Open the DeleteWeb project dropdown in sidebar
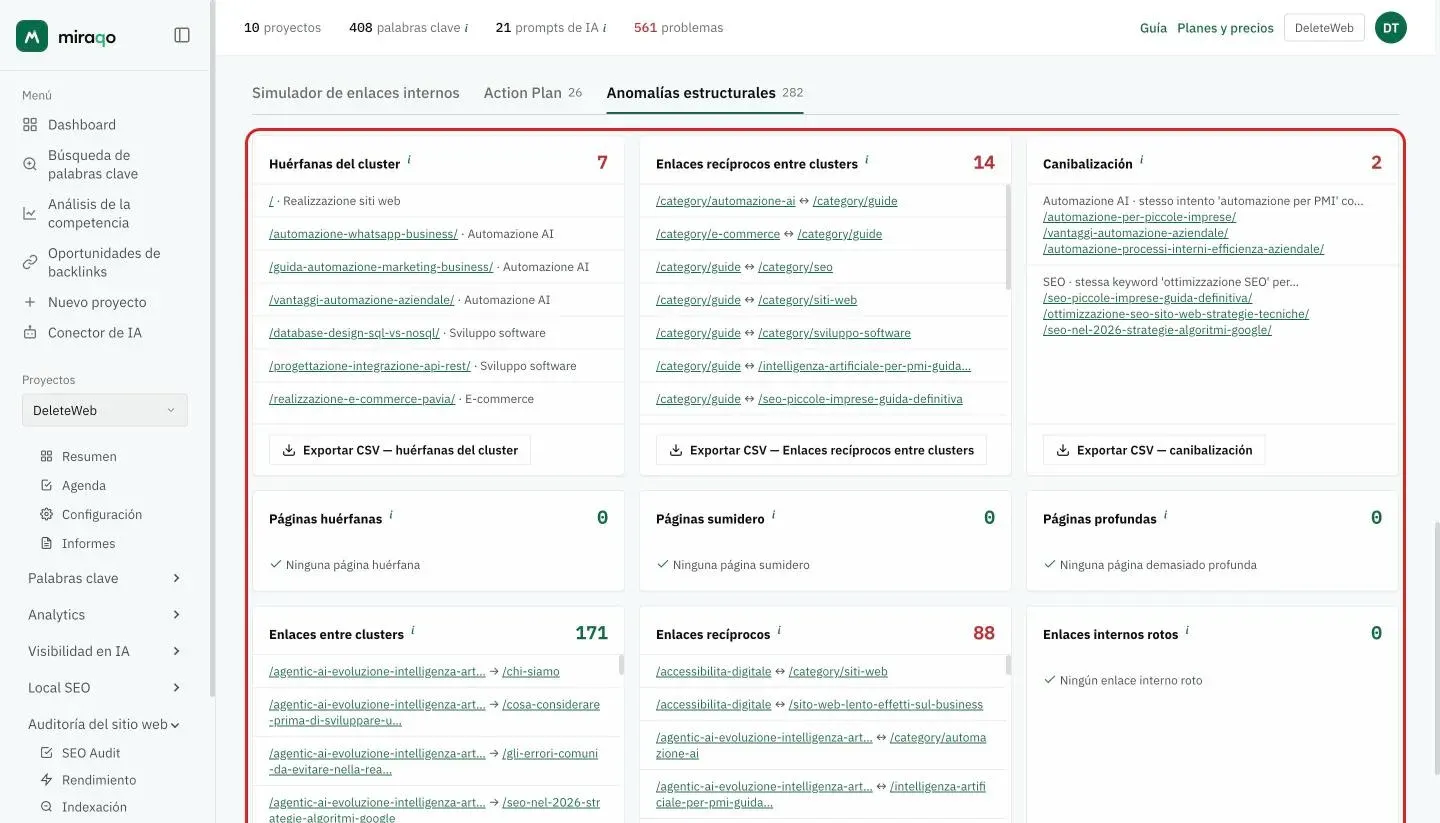This screenshot has height=823, width=1440. [105, 410]
